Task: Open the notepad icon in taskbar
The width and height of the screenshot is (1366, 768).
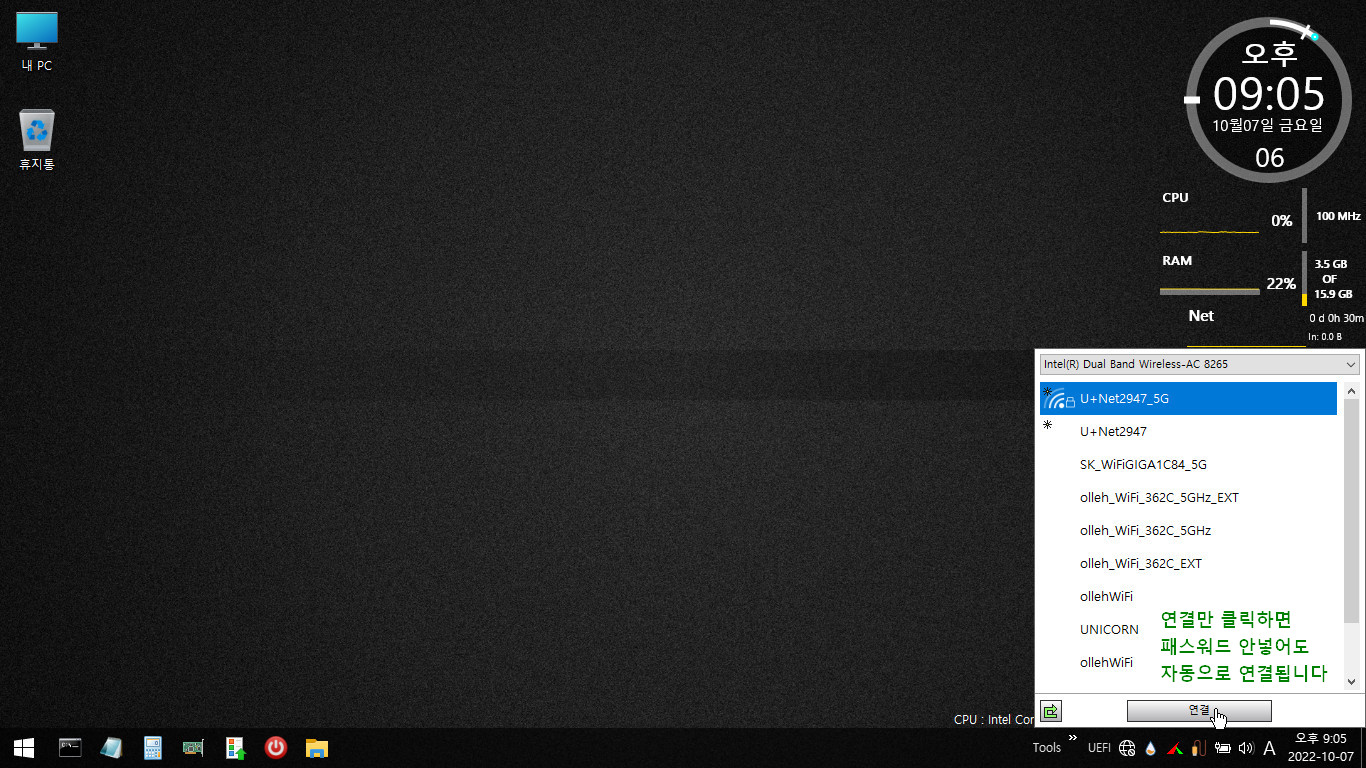Action: coord(111,748)
